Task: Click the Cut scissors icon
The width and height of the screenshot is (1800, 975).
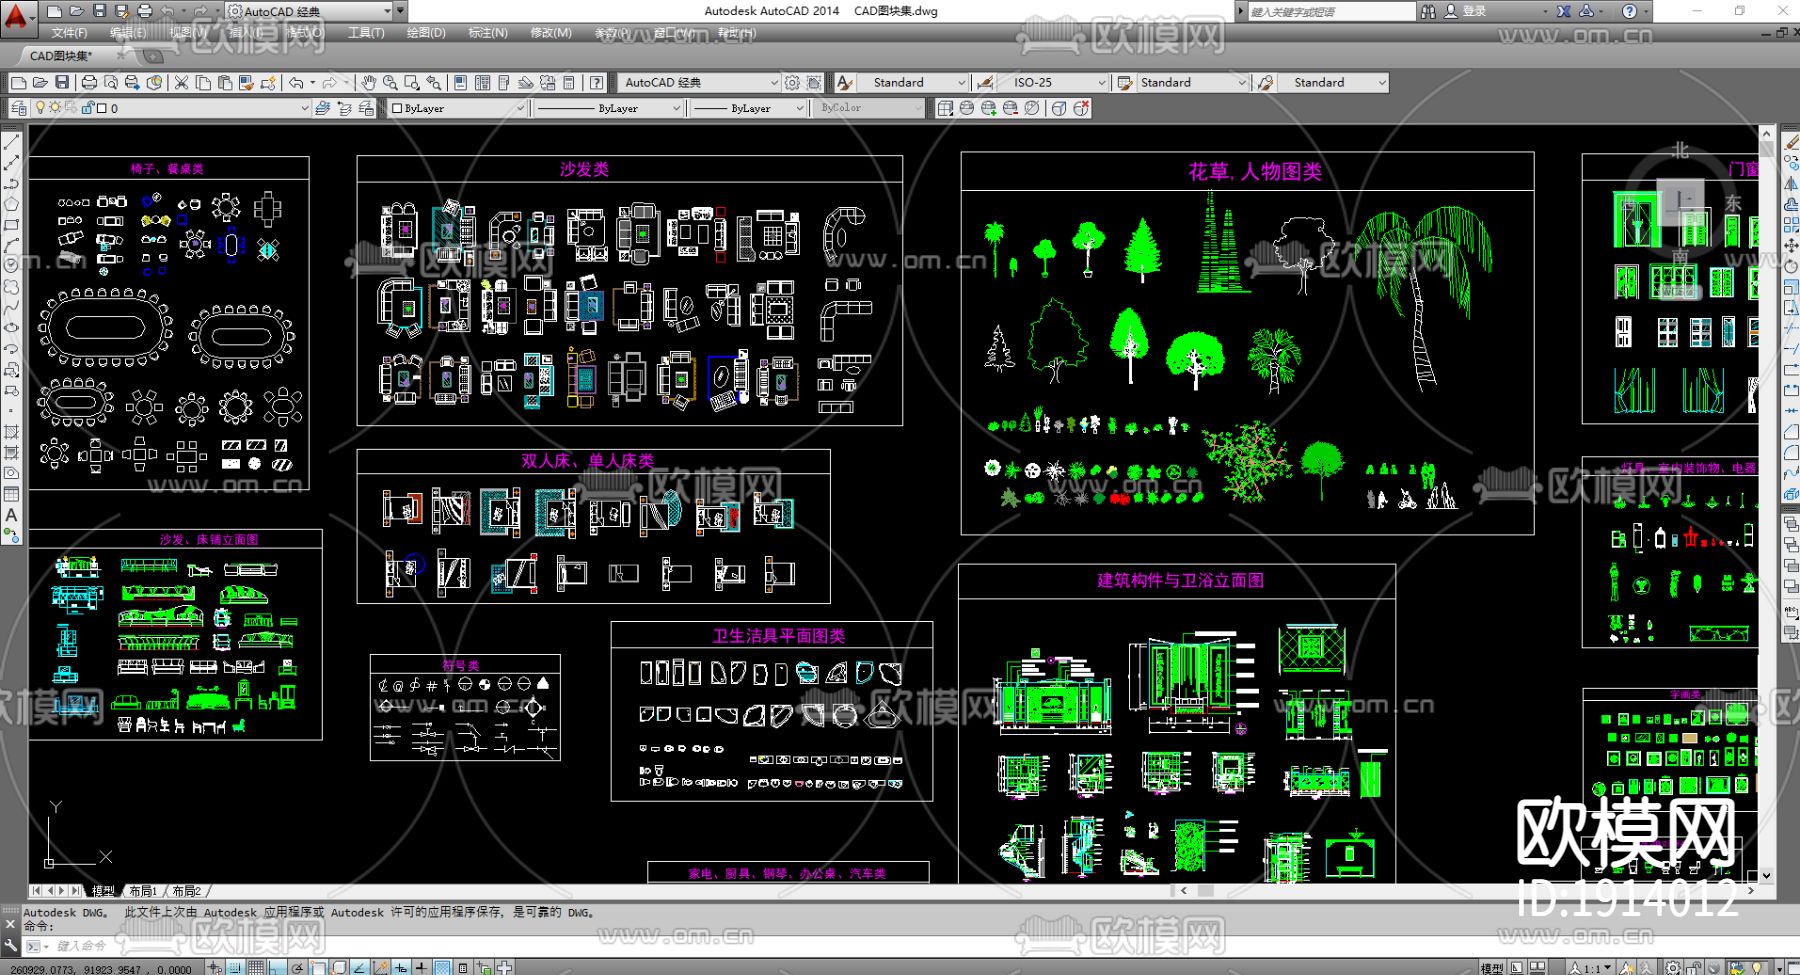Action: click(x=181, y=83)
